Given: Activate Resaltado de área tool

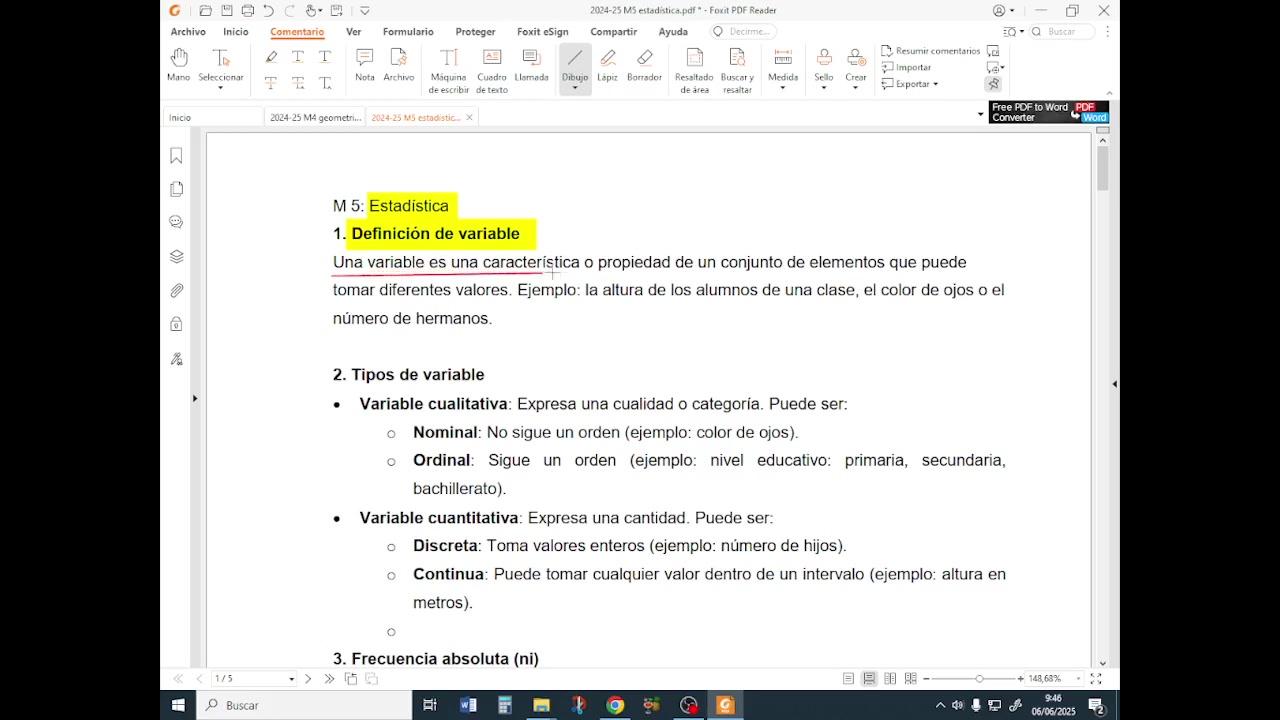Looking at the screenshot, I should click(694, 71).
